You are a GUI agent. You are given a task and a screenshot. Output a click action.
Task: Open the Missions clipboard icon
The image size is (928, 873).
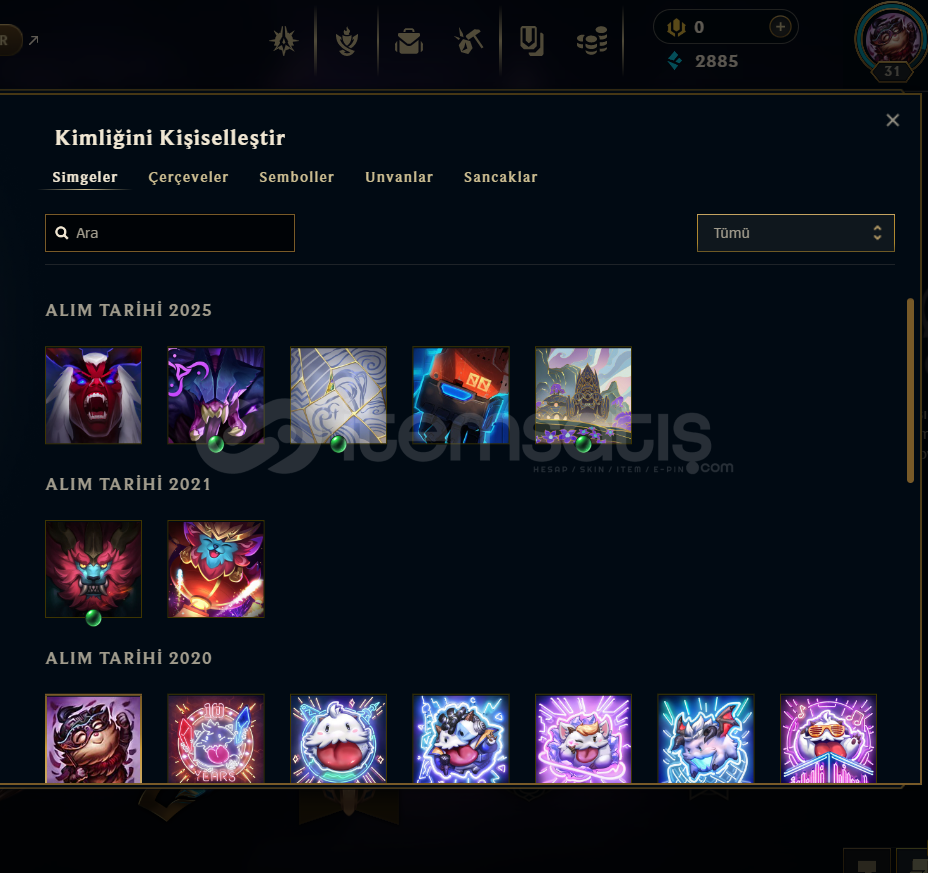click(531, 41)
